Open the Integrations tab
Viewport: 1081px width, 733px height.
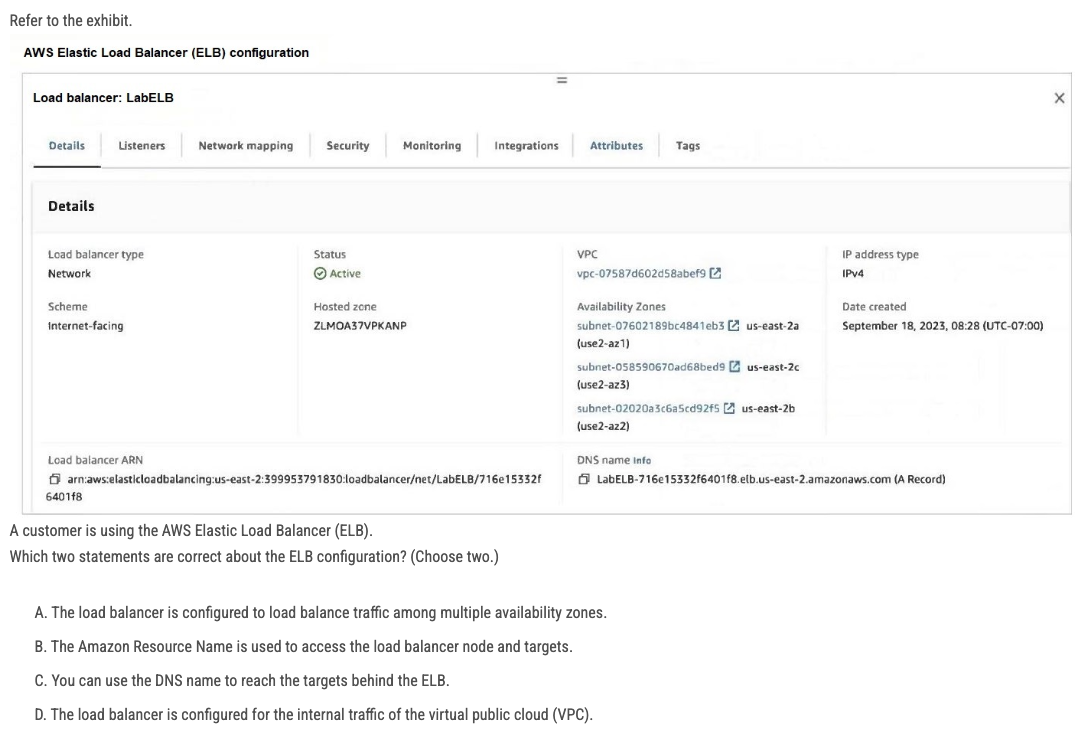tap(526, 145)
